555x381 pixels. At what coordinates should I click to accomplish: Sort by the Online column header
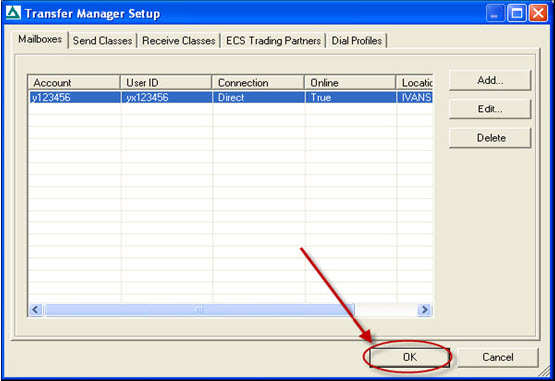tap(350, 83)
